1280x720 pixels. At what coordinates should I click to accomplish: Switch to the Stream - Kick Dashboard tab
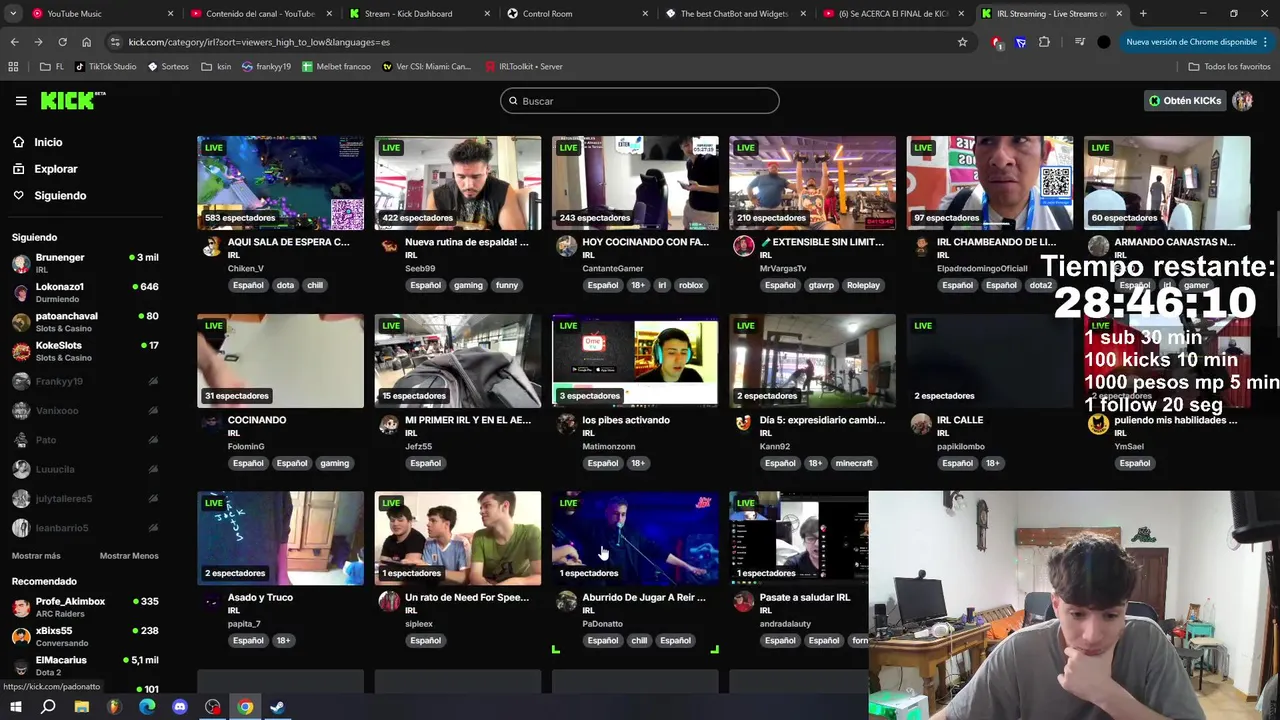tap(418, 14)
